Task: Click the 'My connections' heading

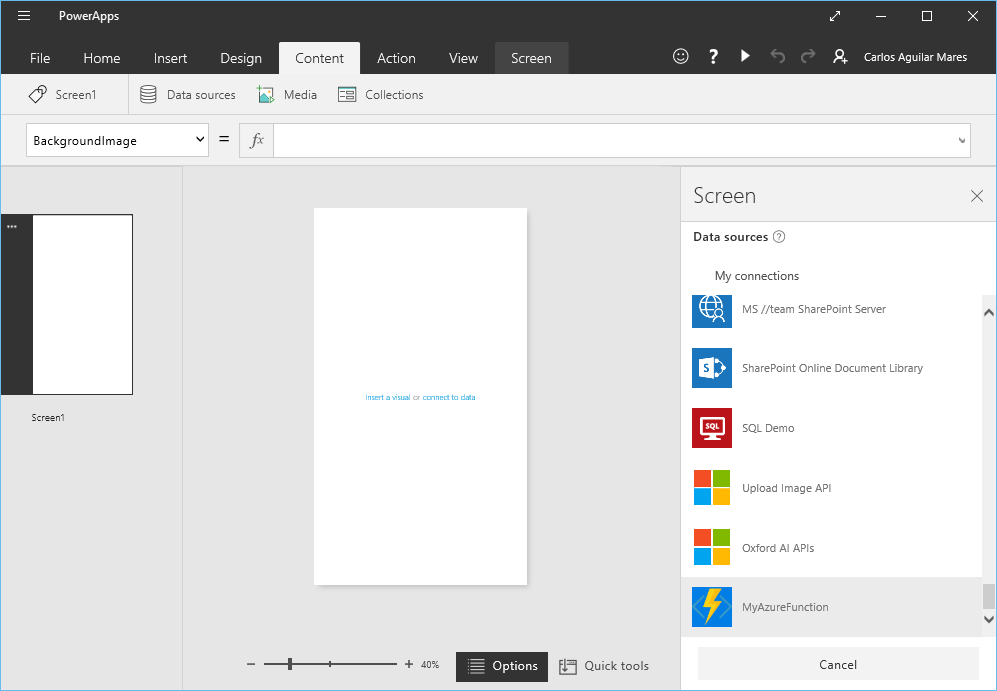Action: (757, 276)
